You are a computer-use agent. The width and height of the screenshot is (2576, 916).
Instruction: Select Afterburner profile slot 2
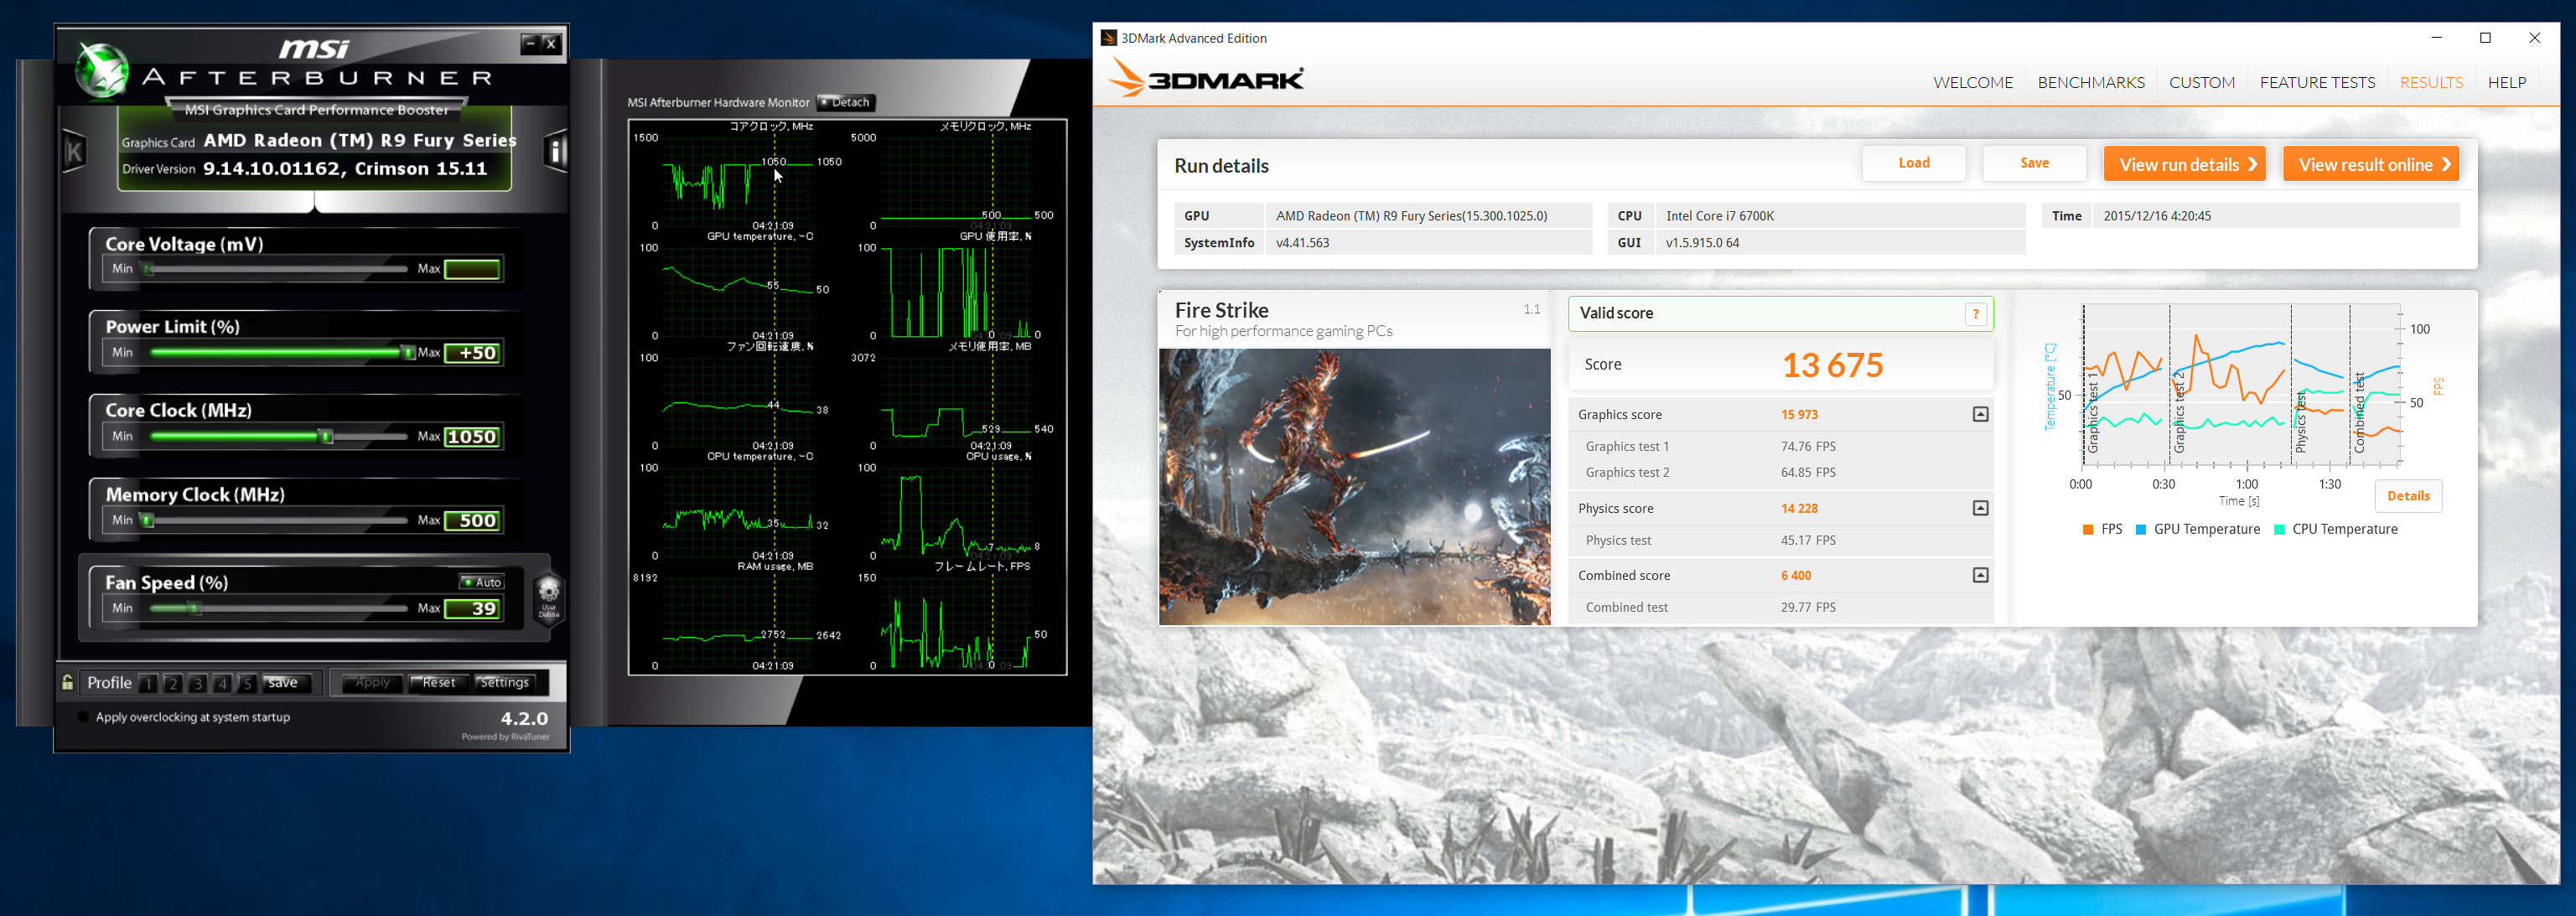[x=173, y=683]
